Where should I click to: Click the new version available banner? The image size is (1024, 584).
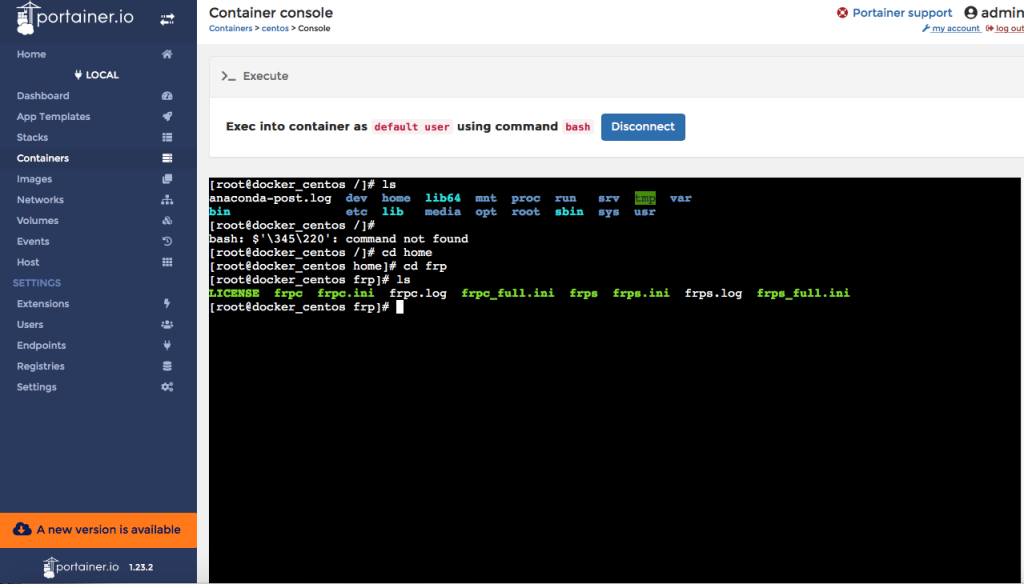tap(98, 529)
